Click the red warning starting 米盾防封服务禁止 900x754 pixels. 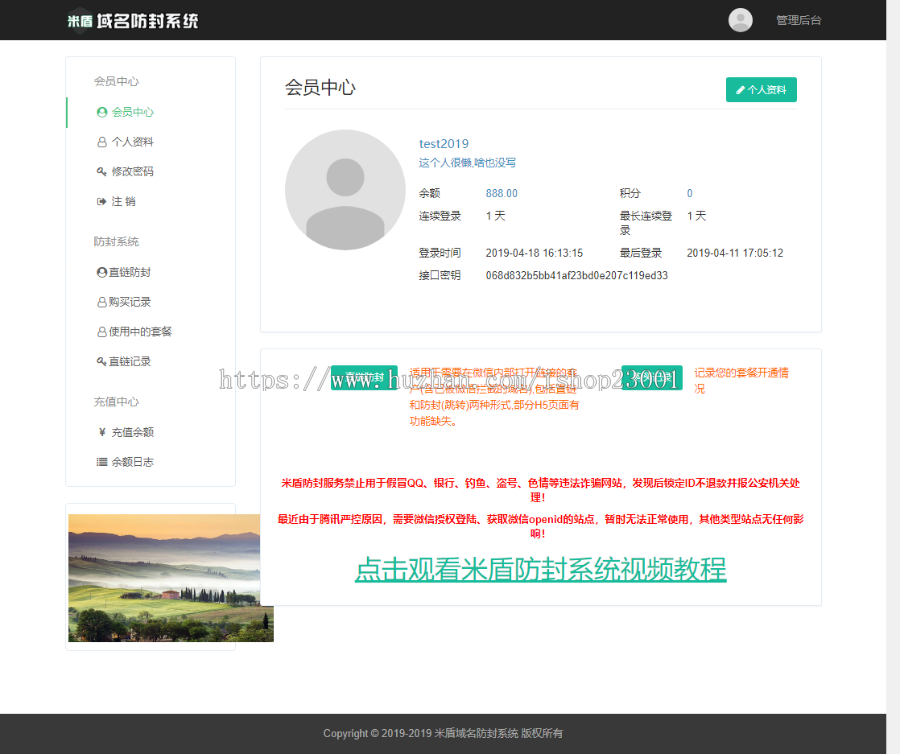540,490
